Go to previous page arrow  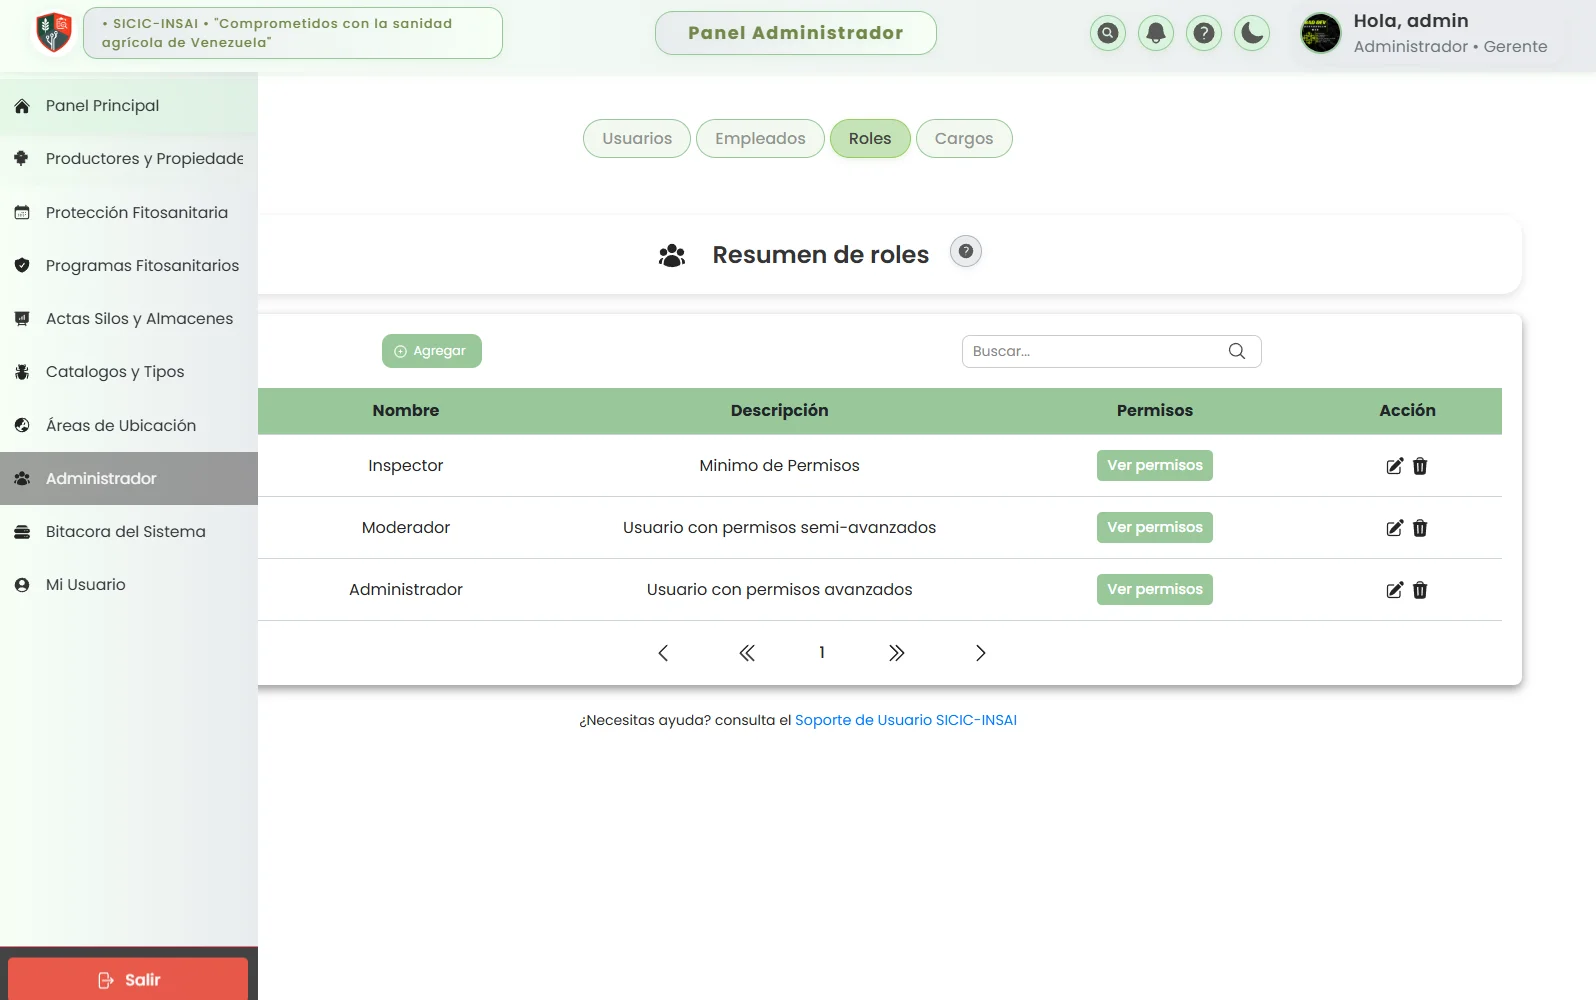[663, 653]
